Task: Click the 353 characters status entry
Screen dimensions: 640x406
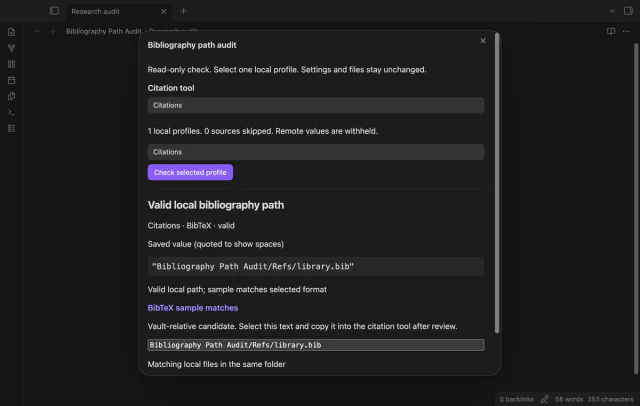Action: tap(610, 399)
